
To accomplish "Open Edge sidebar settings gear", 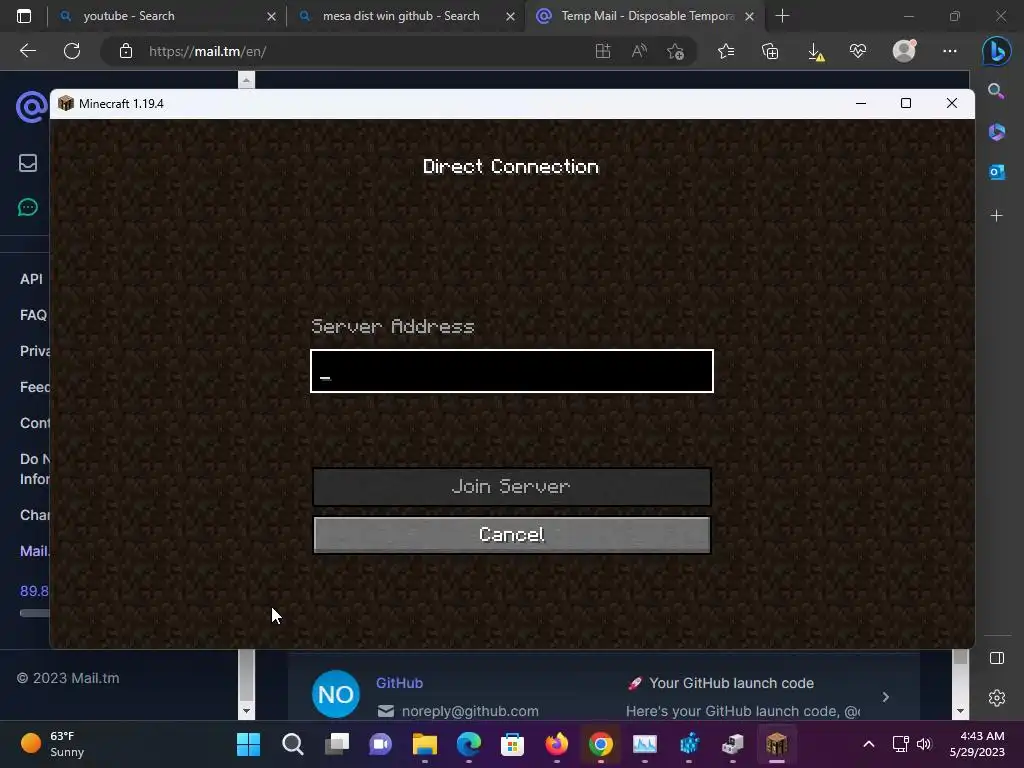I will point(997,698).
